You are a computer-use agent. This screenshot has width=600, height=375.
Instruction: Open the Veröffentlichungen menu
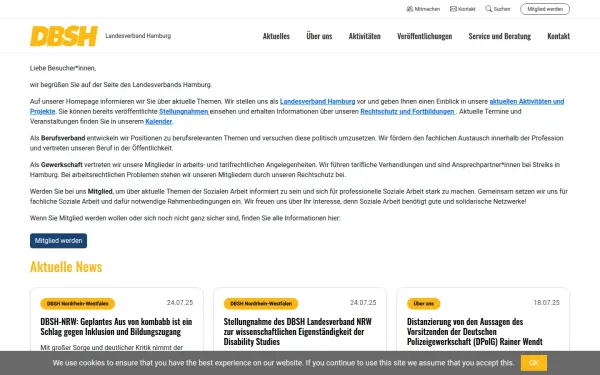(x=425, y=36)
